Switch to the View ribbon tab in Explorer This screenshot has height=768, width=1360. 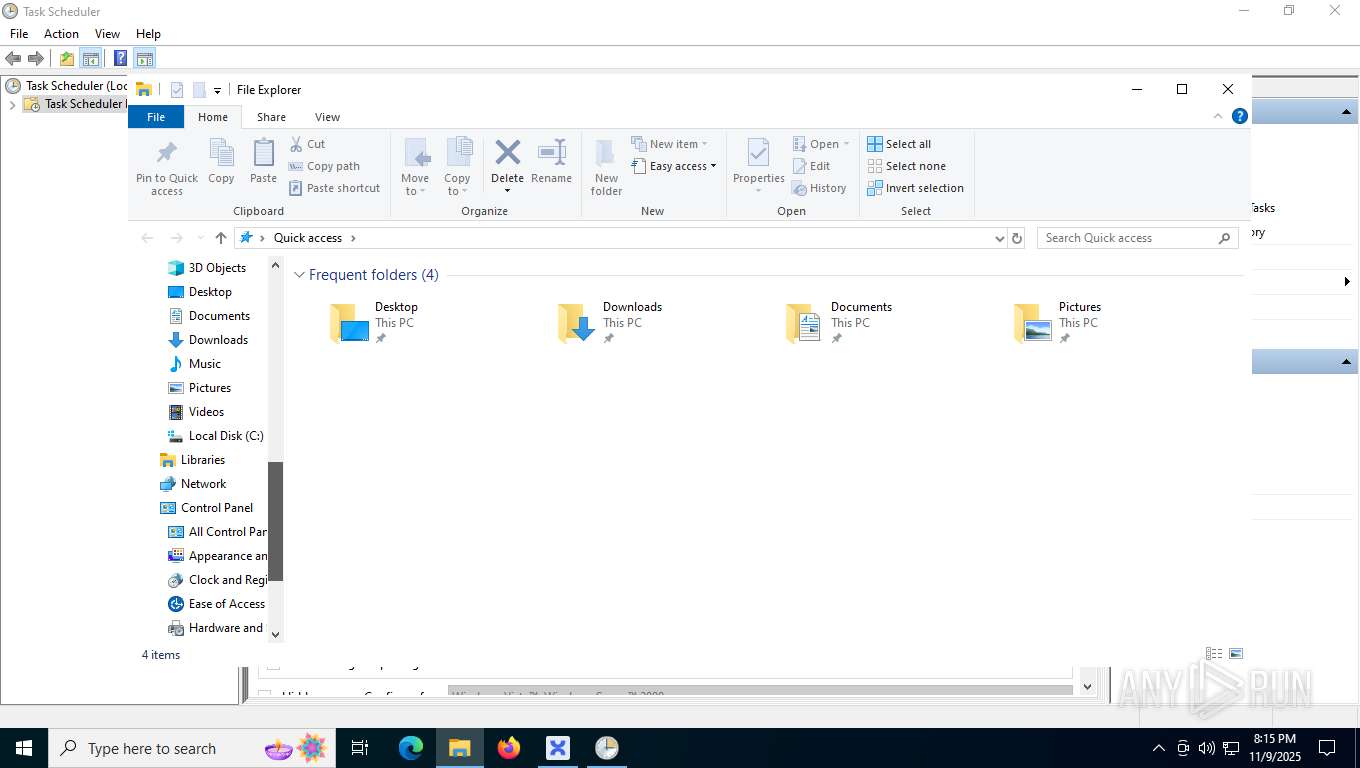[x=327, y=117]
